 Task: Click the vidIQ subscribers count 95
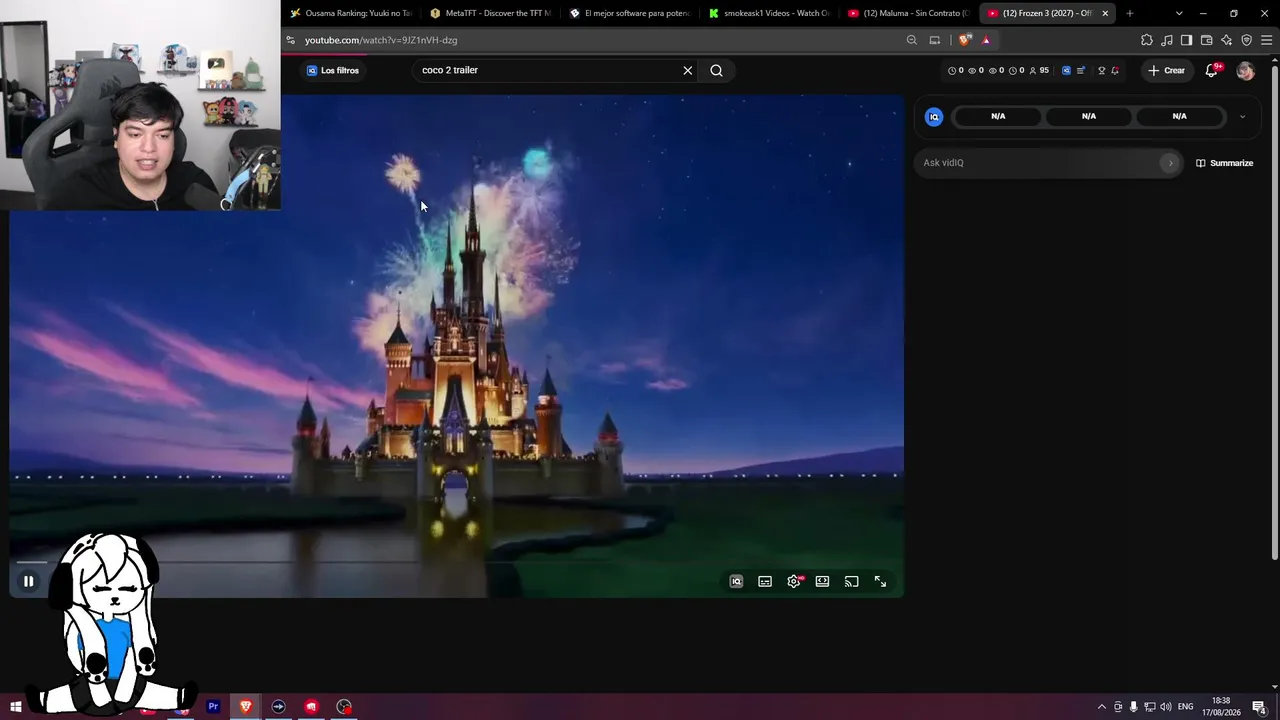(1039, 70)
